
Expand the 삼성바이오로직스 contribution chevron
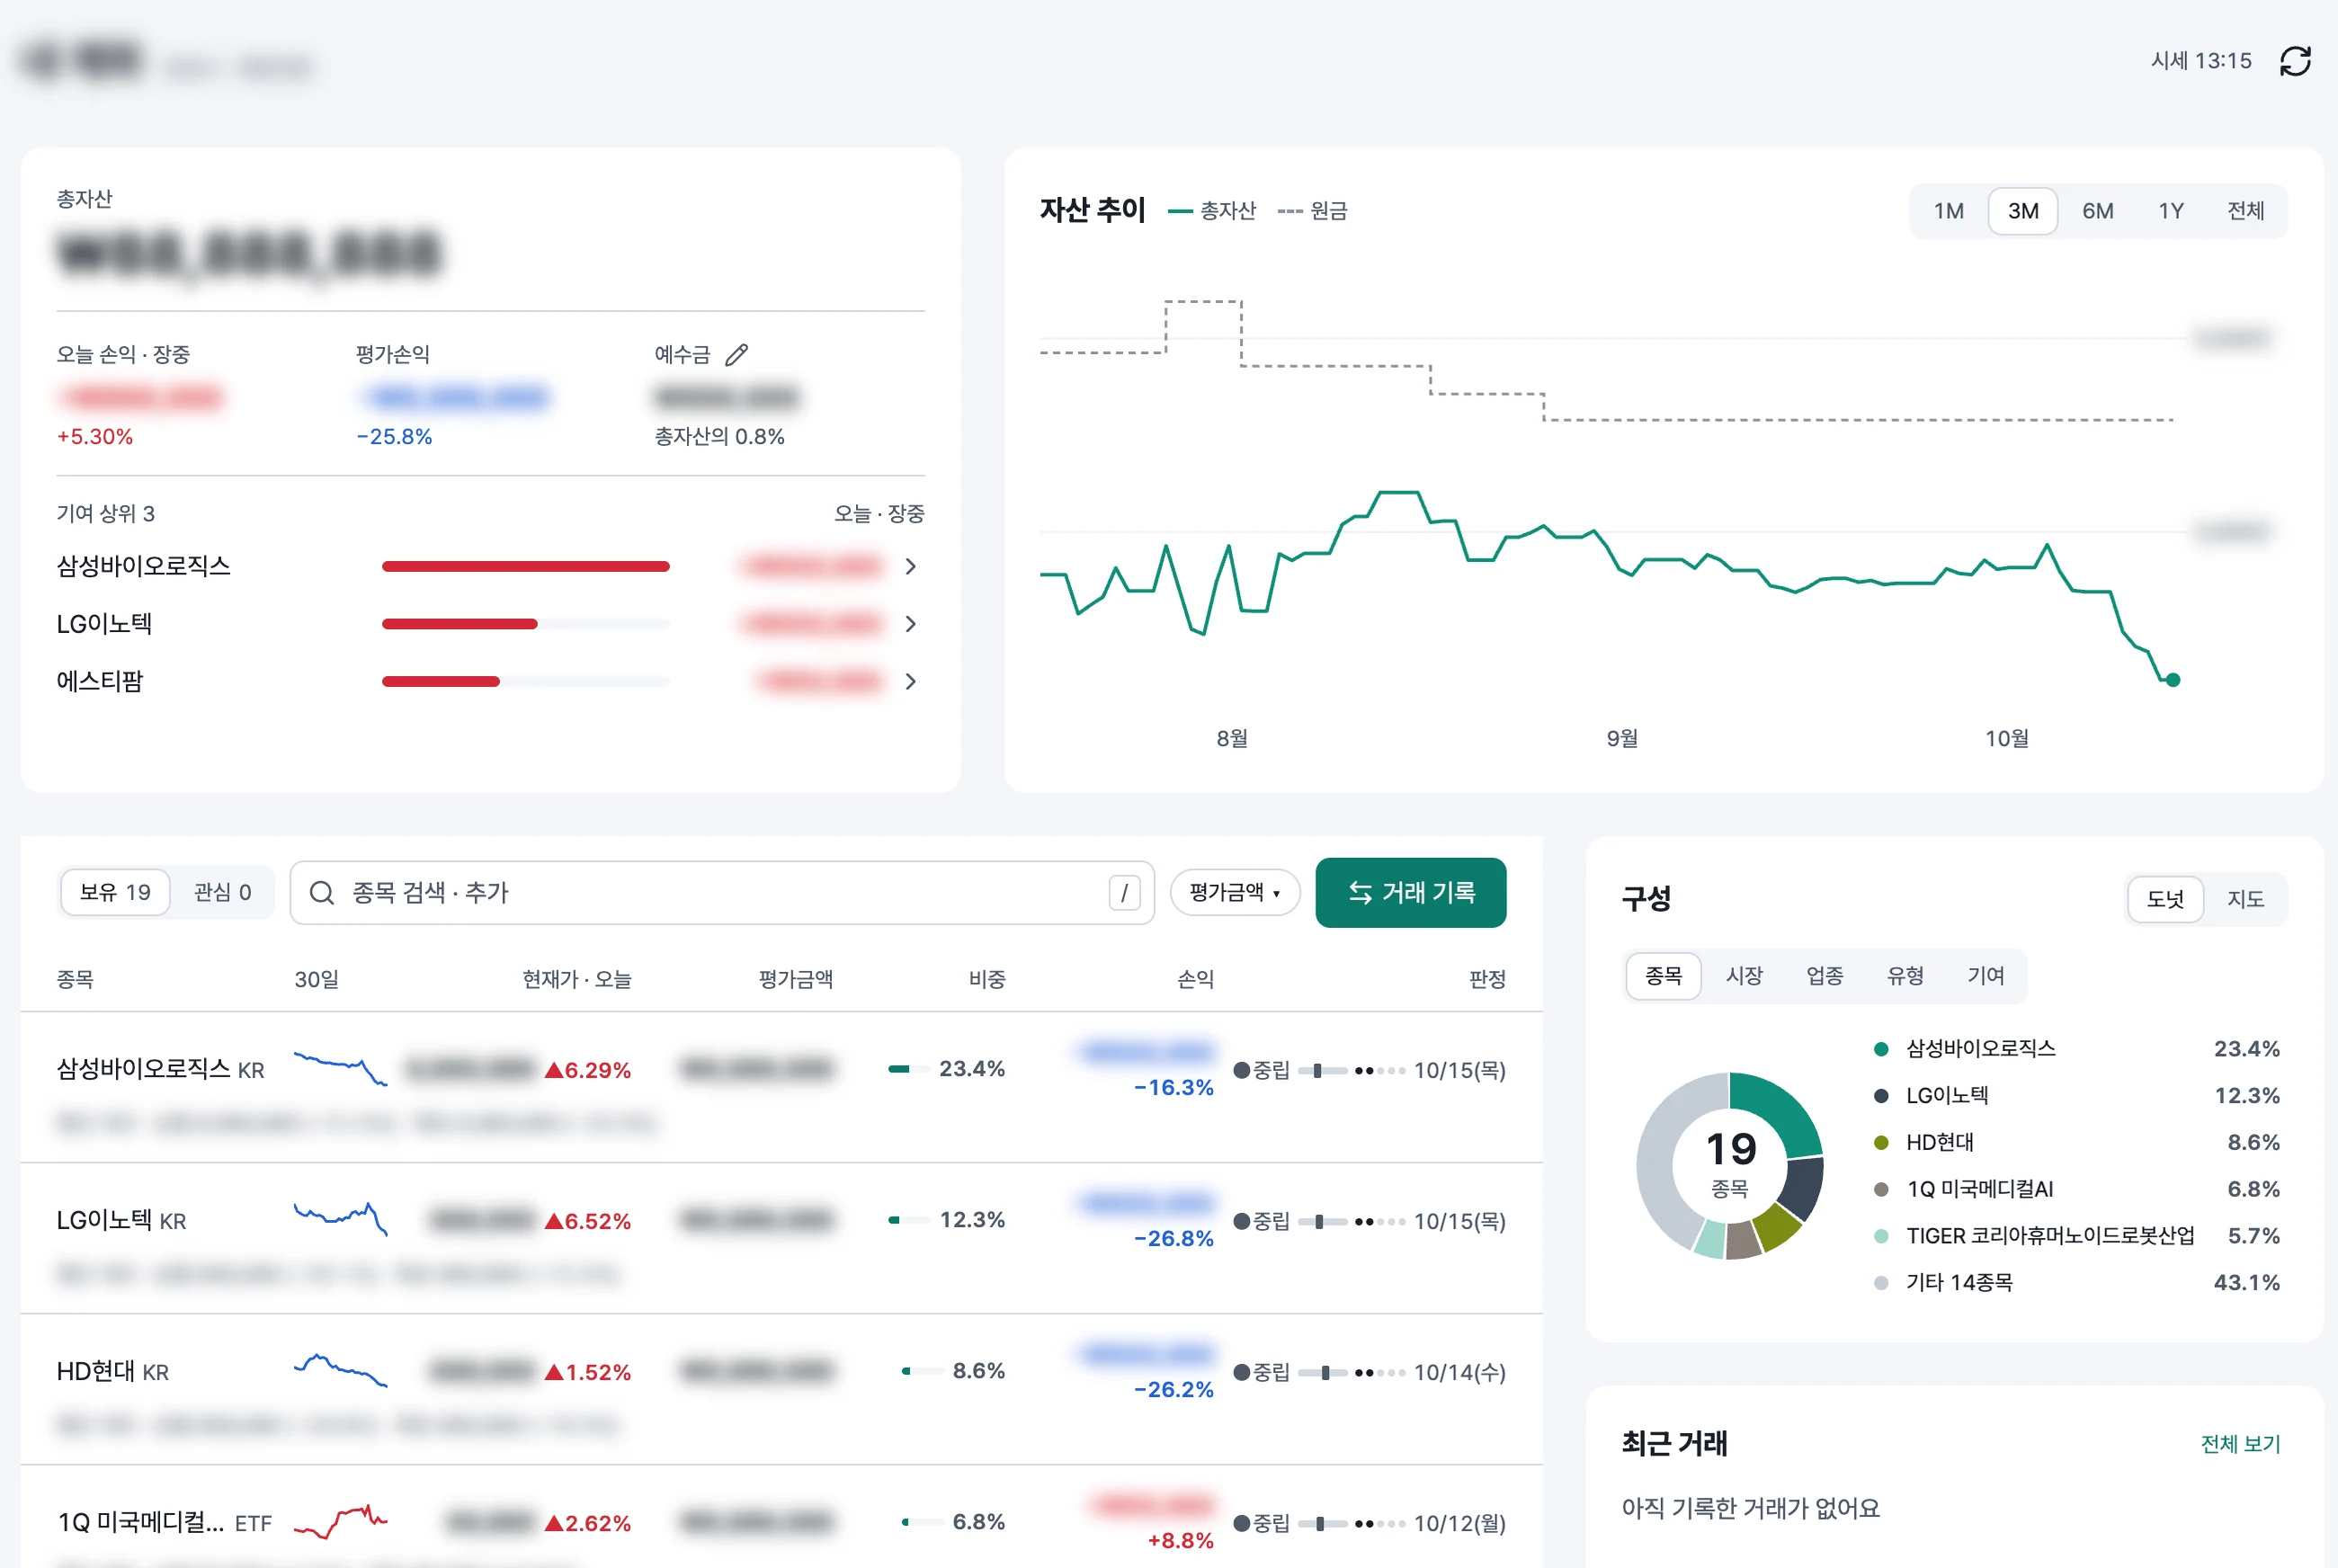(x=910, y=567)
